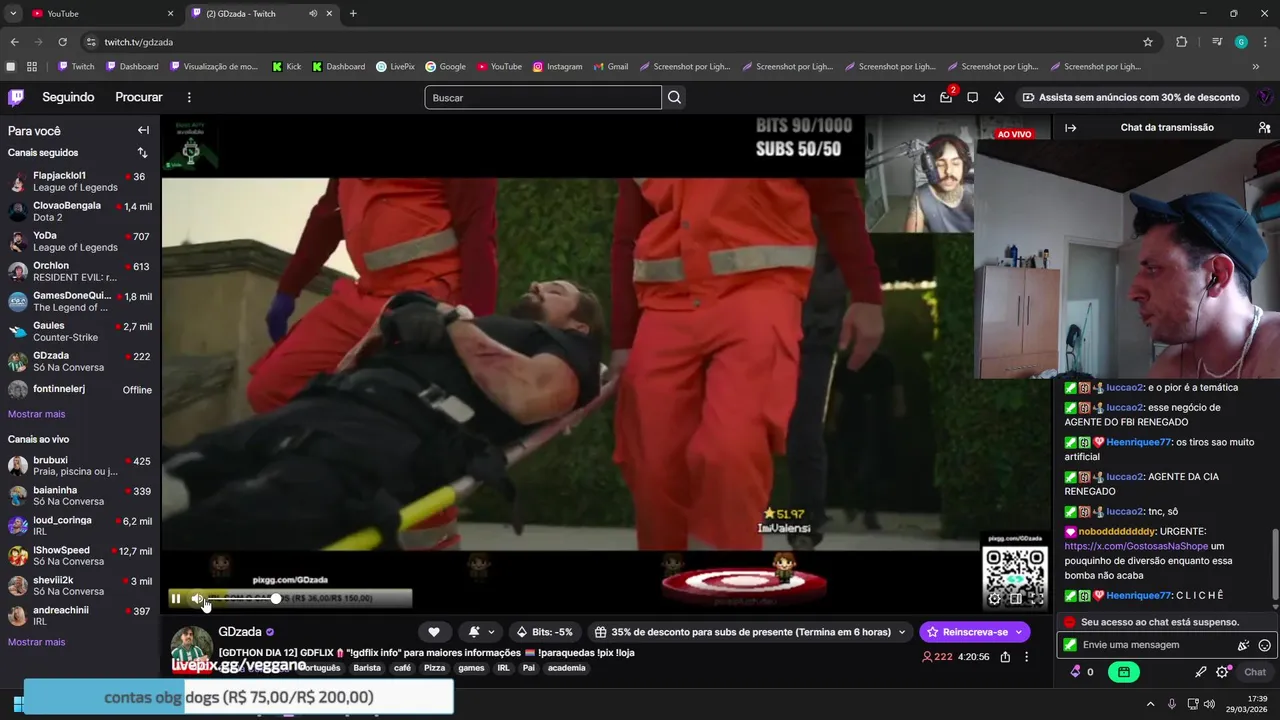Click the Bits: -5% button
The width and height of the screenshot is (1280, 720).
545,632
